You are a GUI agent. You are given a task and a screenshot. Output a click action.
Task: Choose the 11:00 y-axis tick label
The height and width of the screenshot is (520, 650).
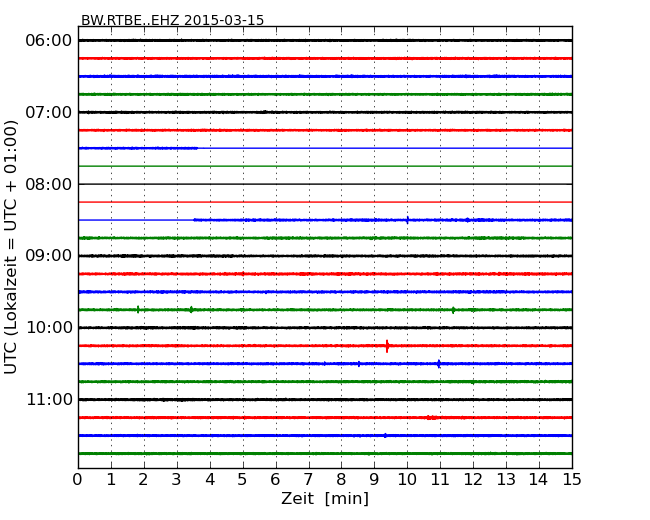49,400
